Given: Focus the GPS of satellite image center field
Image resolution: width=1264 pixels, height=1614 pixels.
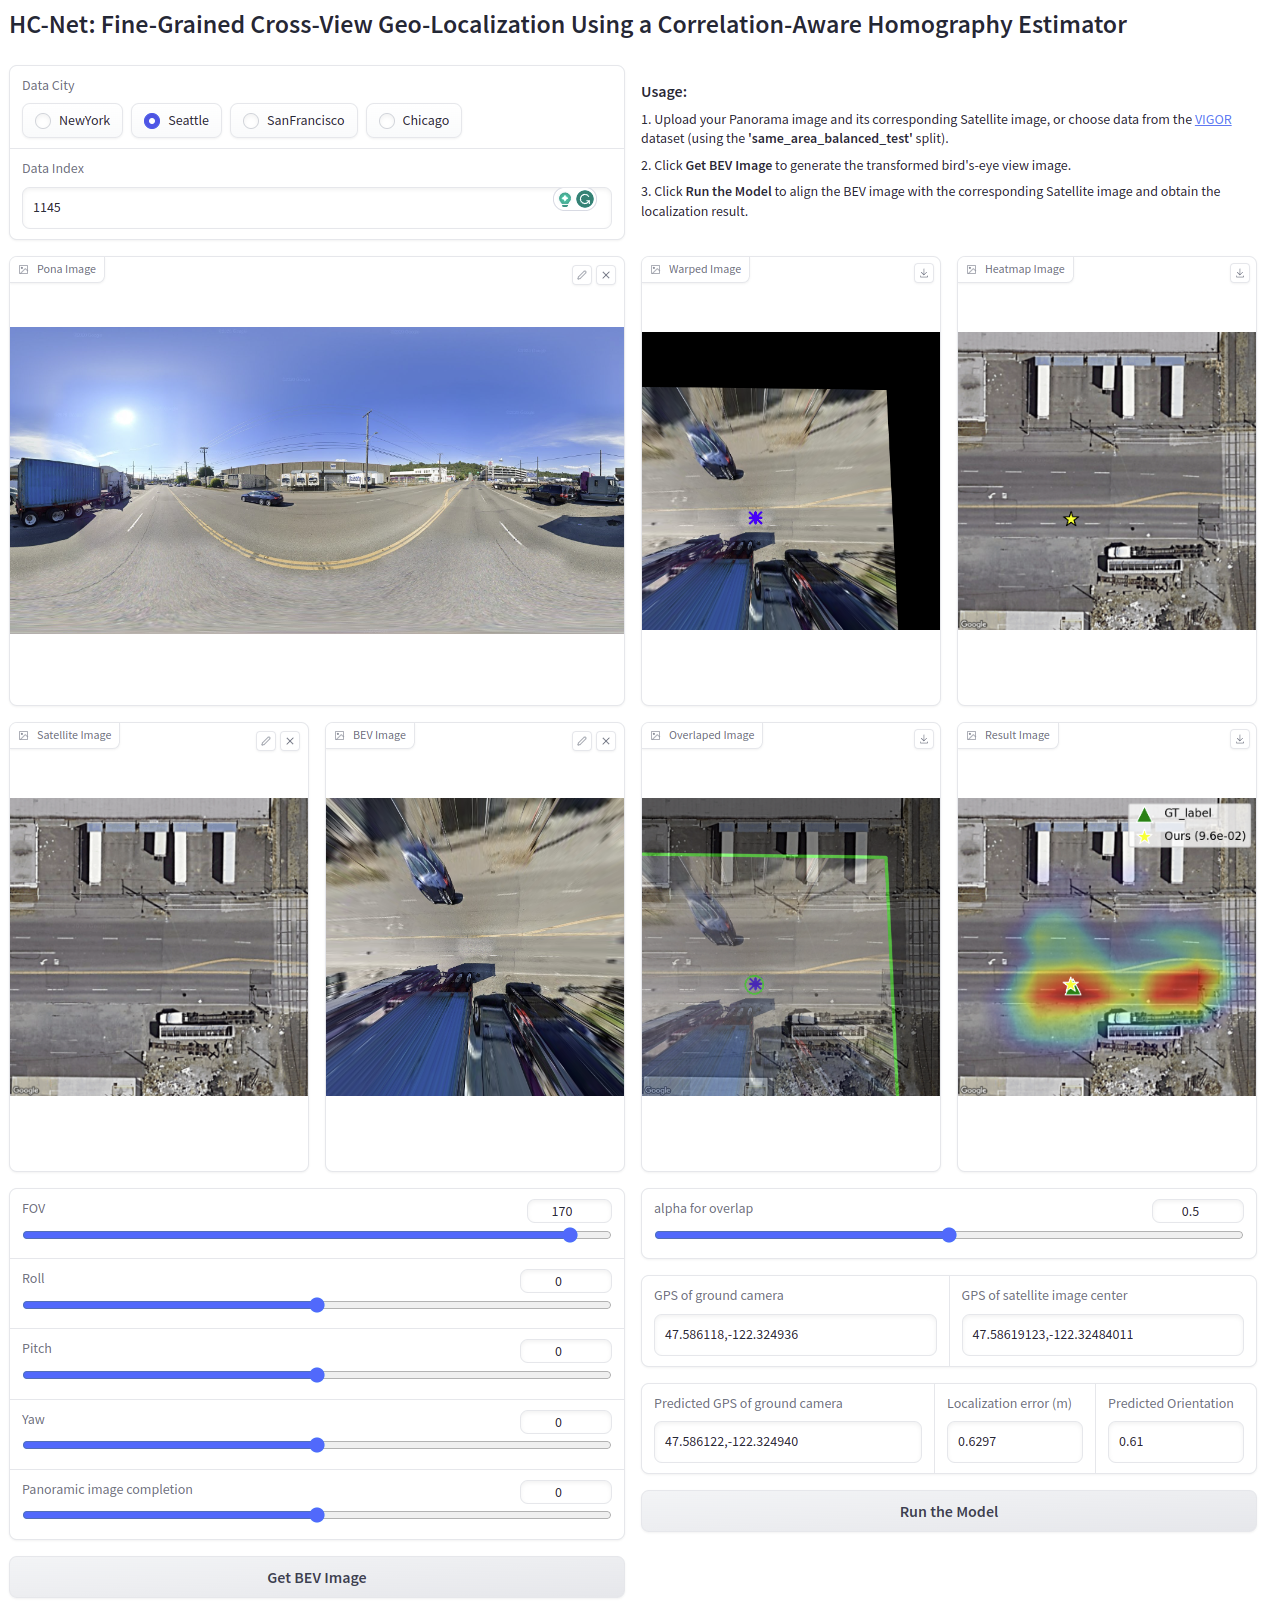Looking at the screenshot, I should (1103, 1335).
